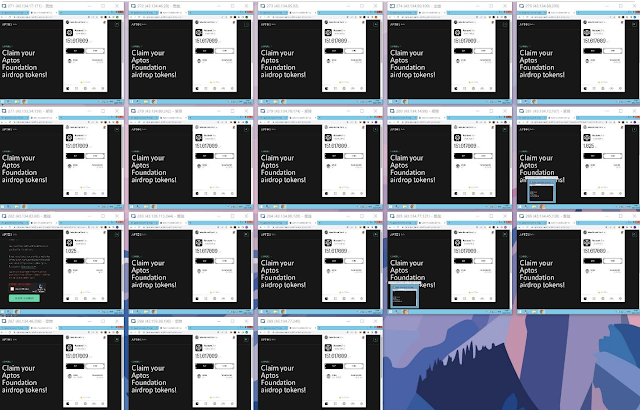Image resolution: width=640 pixels, height=410 pixels.
Task: Open wallet settings gear icon in window 283
Action: click(232, 299)
